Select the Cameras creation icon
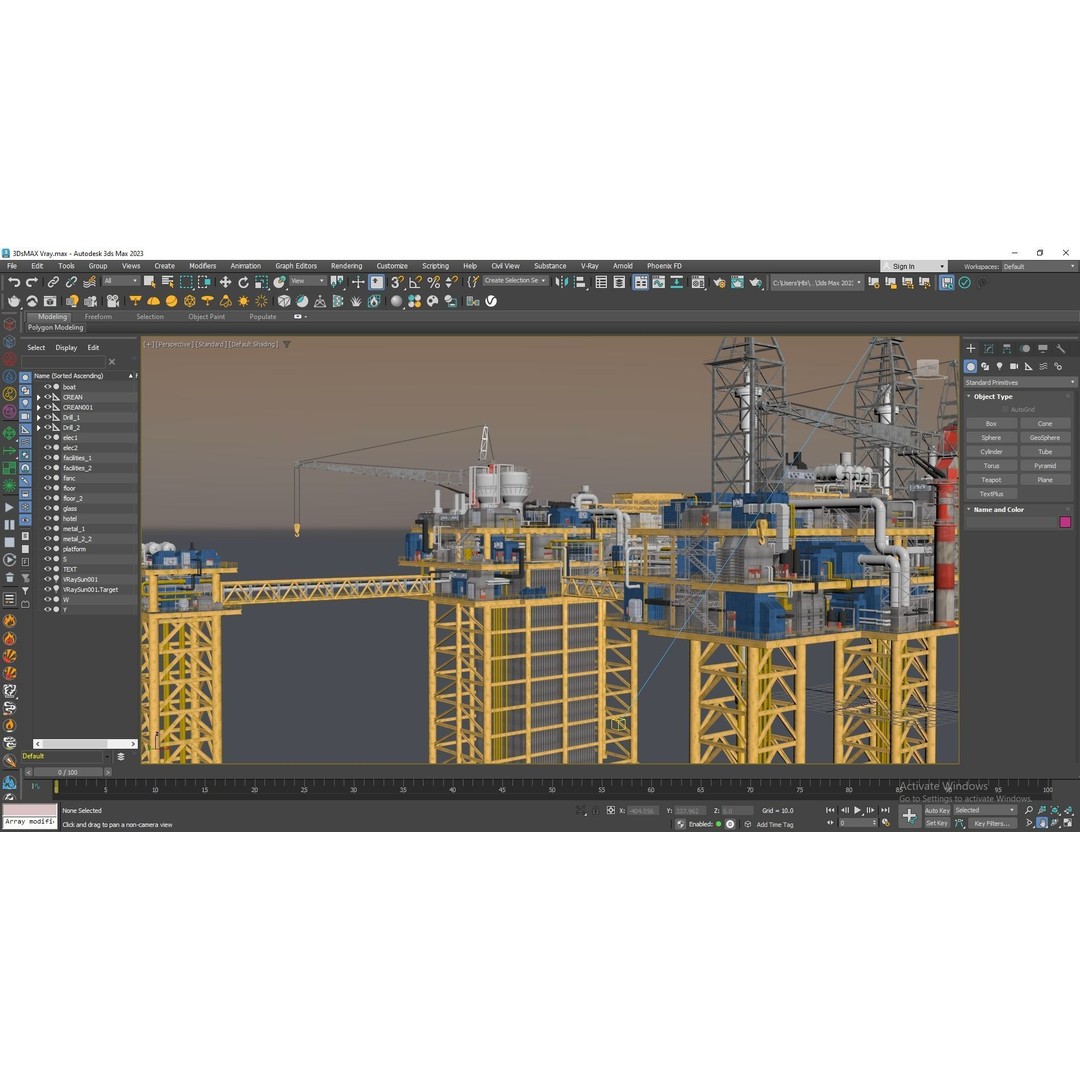 [1014, 366]
